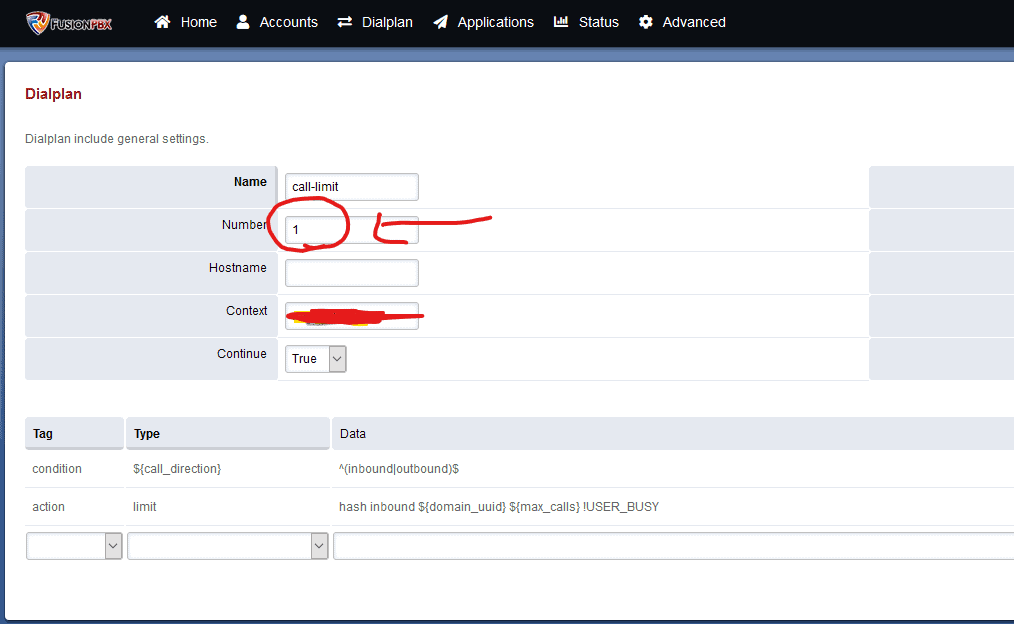Click the FusionPBX logo
Screen dimensions: 1014x624
tap(69, 22)
